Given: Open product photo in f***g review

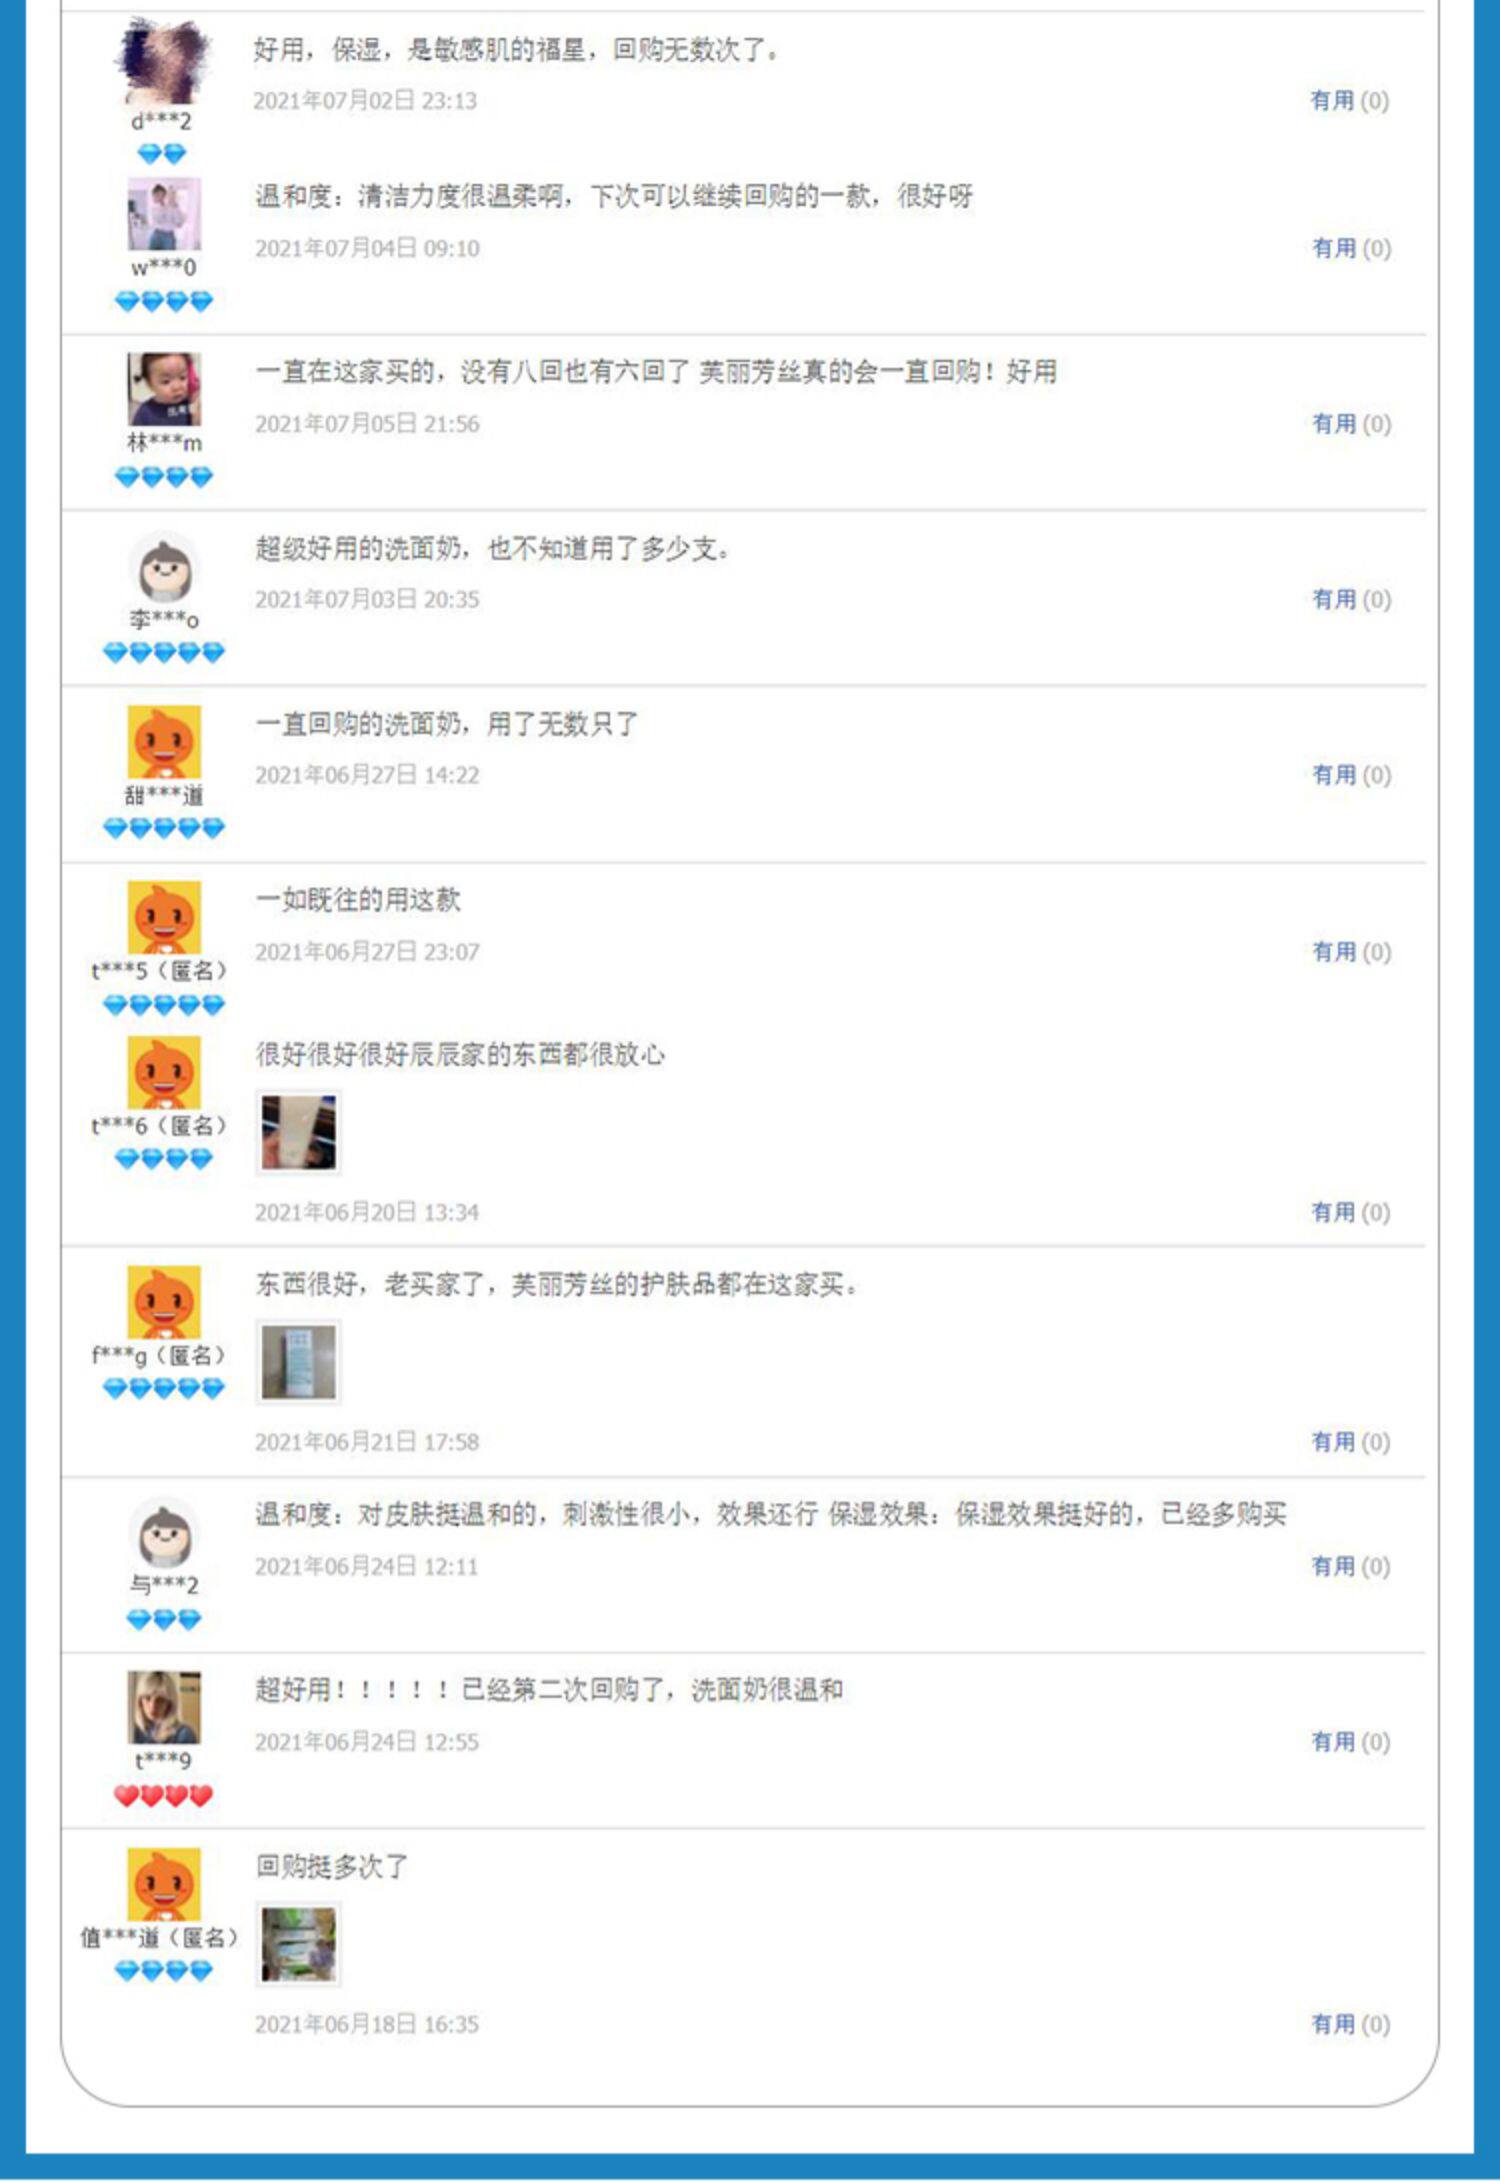Looking at the screenshot, I should click(x=299, y=1362).
